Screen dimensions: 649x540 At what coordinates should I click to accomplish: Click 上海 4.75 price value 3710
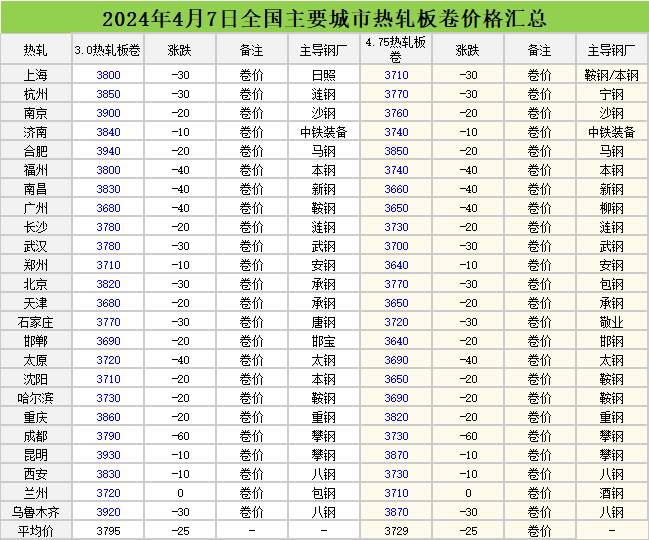(x=396, y=74)
